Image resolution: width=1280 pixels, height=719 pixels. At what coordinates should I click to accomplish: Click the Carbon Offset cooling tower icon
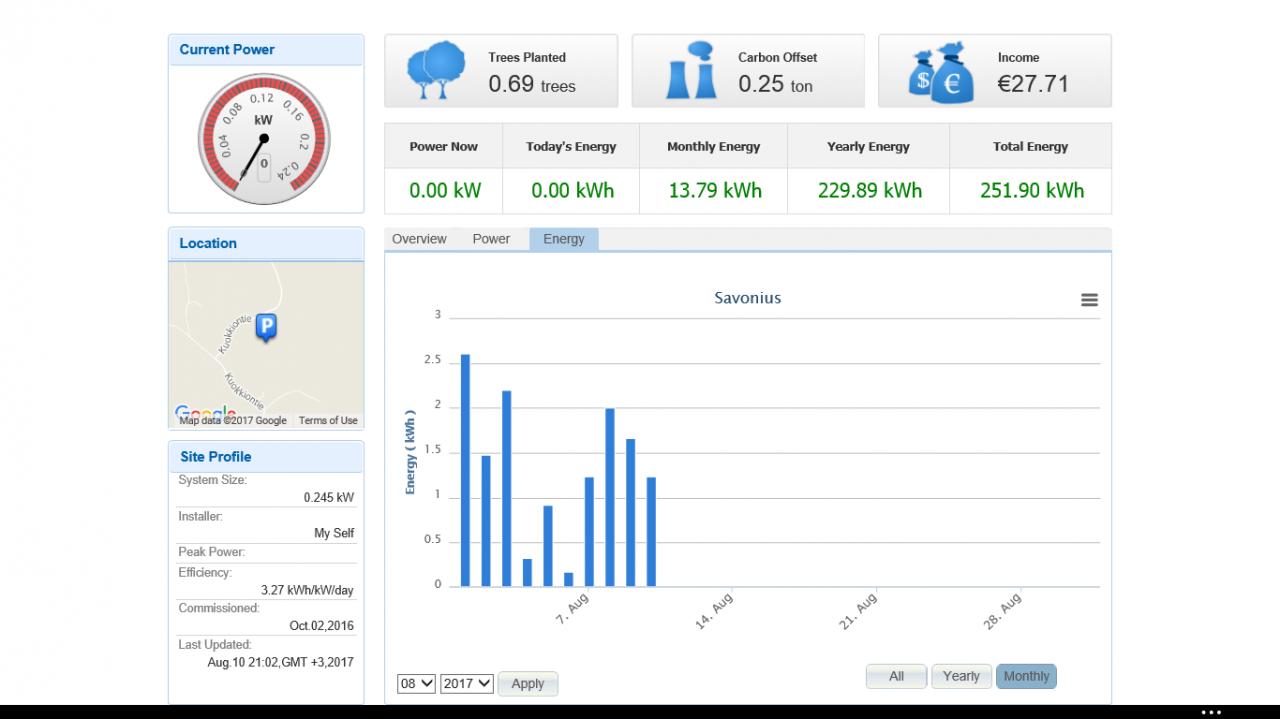690,71
